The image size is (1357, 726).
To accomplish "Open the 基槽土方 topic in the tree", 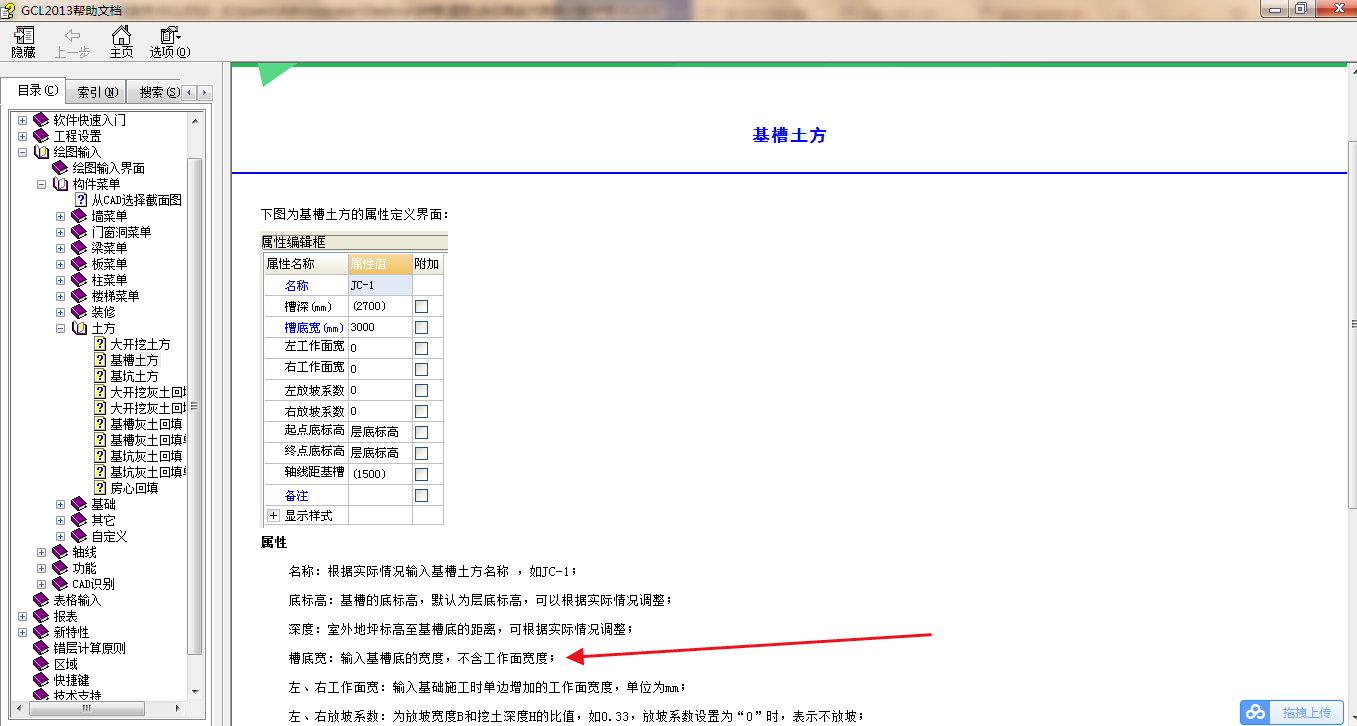I will 134,360.
